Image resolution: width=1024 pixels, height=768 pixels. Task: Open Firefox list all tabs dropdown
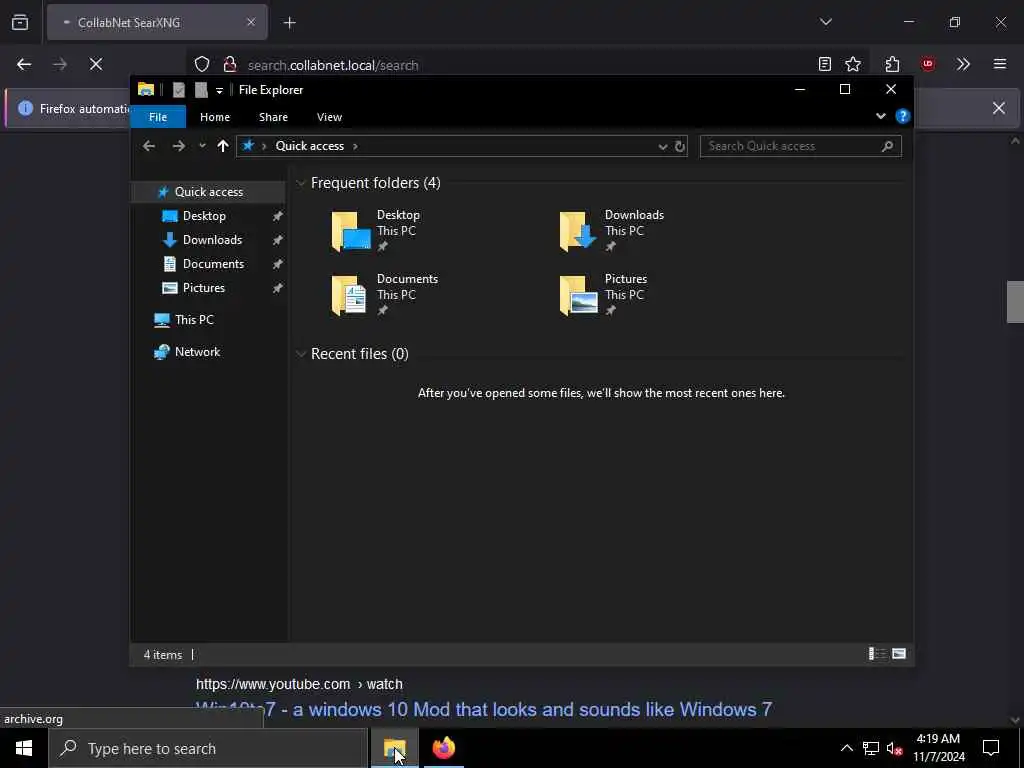tap(826, 22)
